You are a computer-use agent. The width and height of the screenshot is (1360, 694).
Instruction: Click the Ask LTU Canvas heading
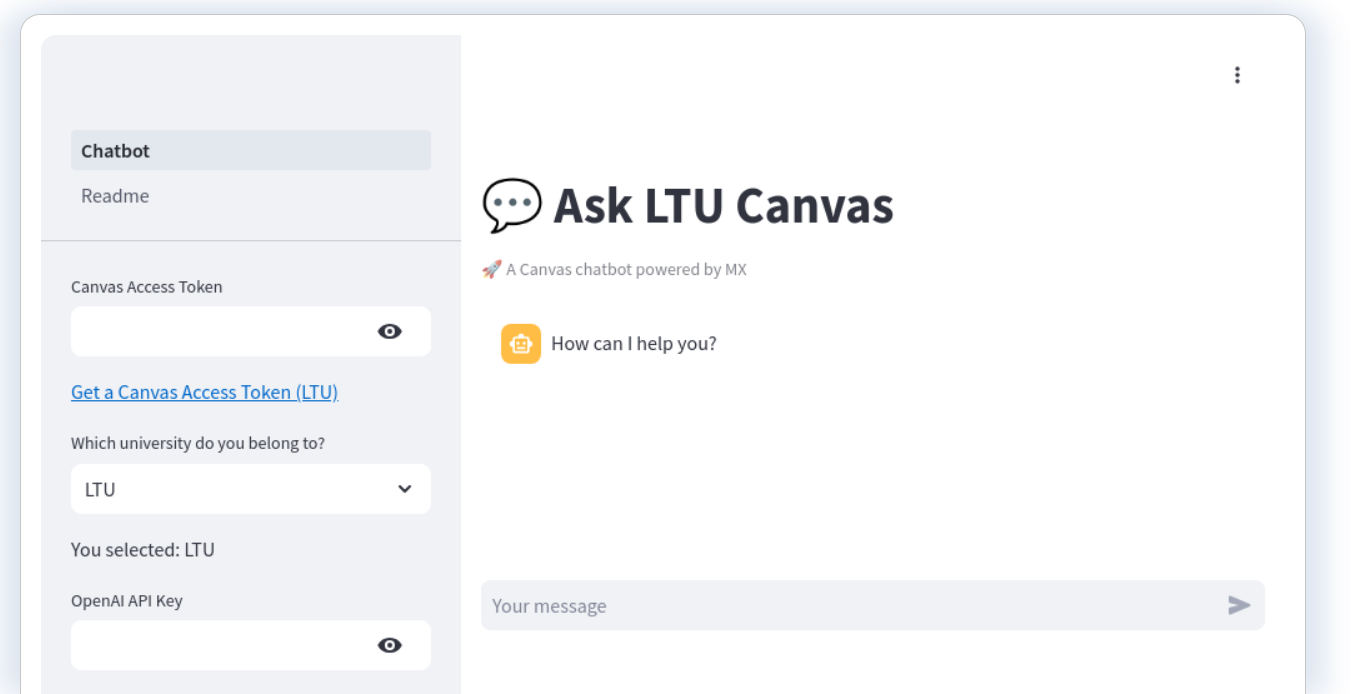723,205
